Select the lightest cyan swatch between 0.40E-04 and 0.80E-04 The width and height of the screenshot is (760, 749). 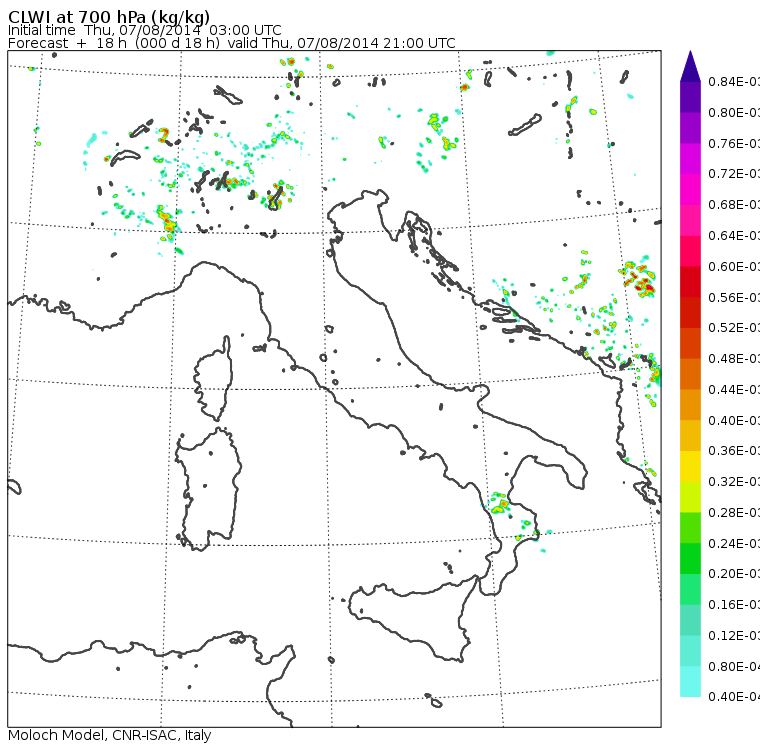[690, 682]
